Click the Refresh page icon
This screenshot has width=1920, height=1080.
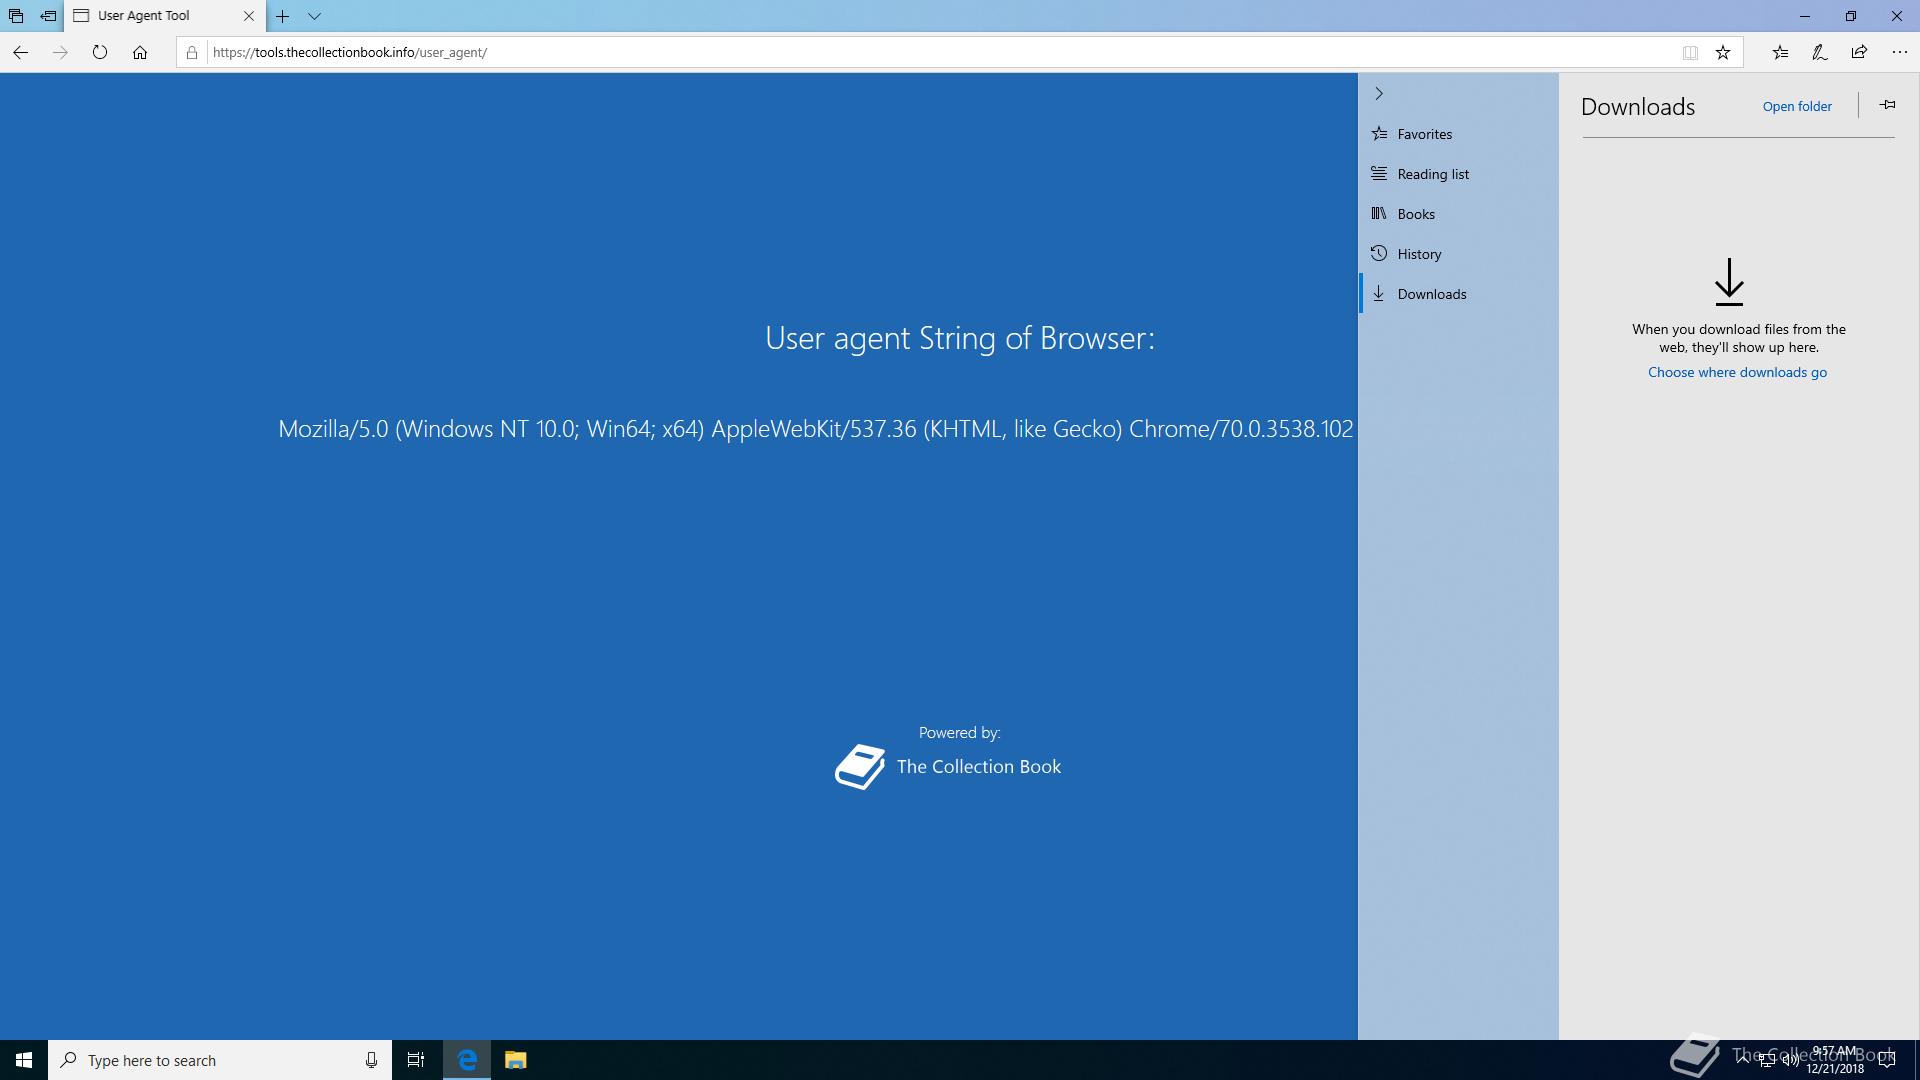99,52
